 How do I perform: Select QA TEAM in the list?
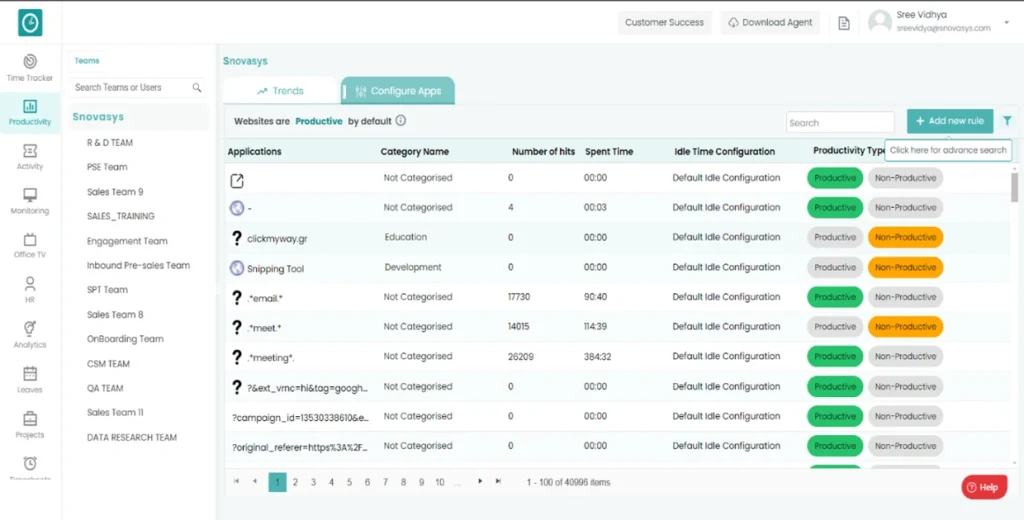point(105,388)
